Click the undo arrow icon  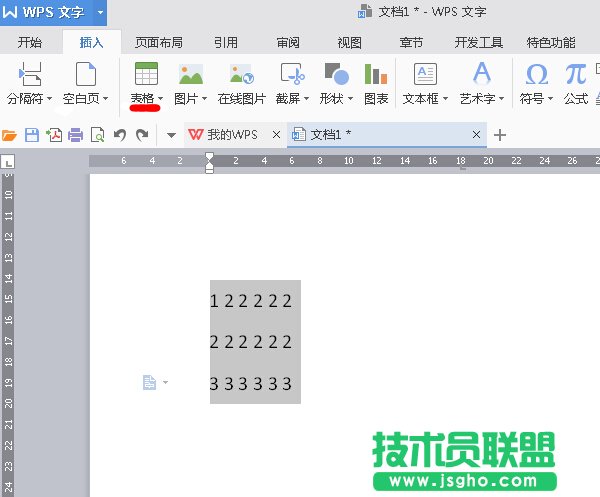pos(120,135)
